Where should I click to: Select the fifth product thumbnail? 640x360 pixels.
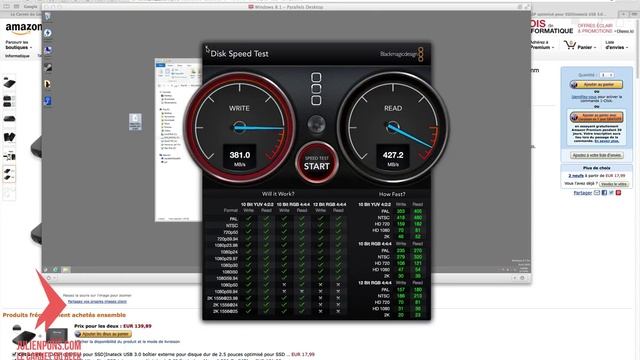[9, 156]
